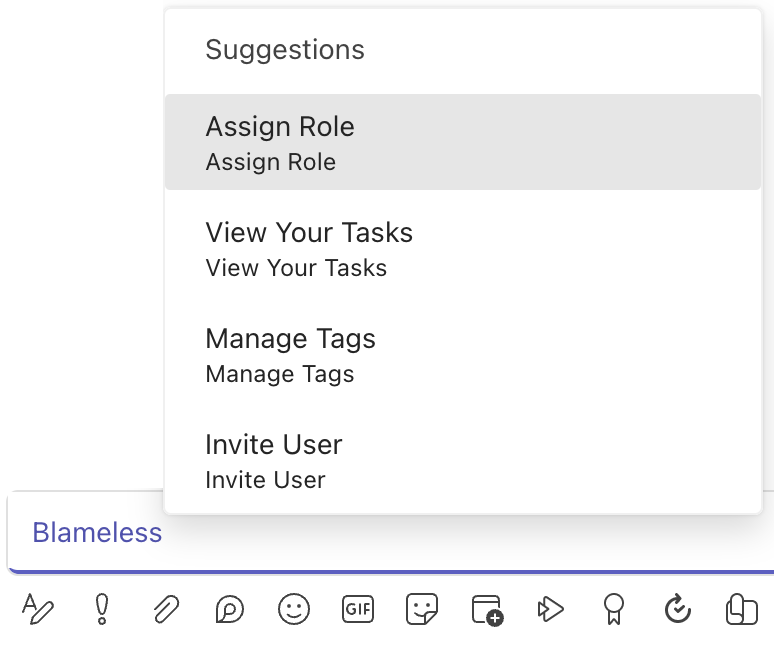Open the Approvals circular-check icon
This screenshot has width=774, height=646.
pyautogui.click(x=678, y=609)
